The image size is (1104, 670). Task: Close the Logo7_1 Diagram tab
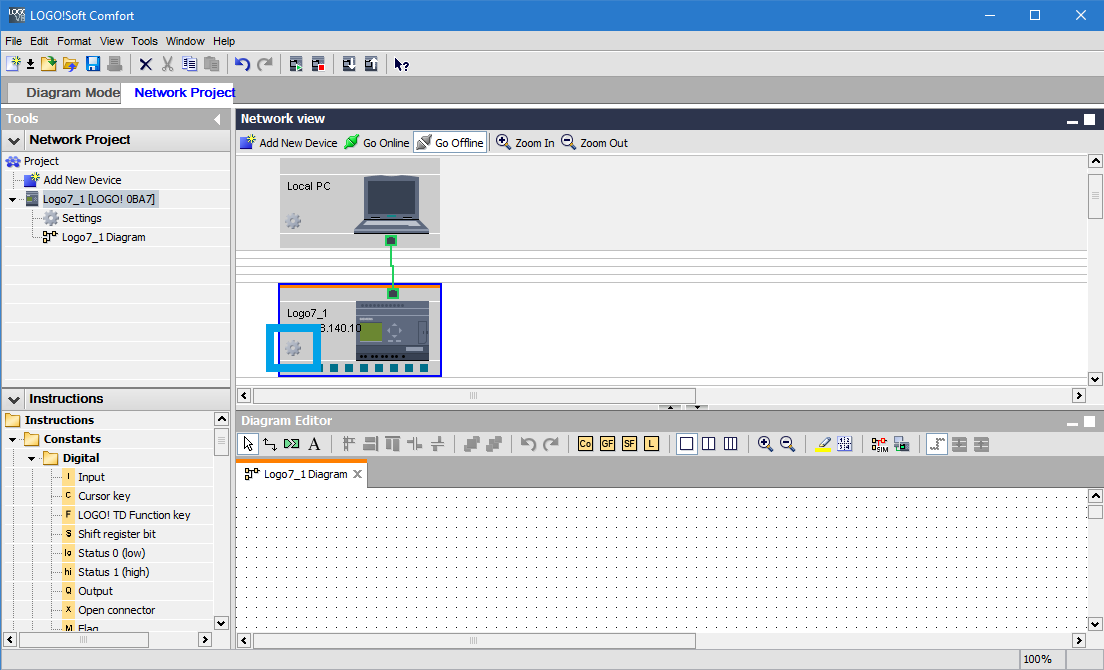(x=358, y=474)
